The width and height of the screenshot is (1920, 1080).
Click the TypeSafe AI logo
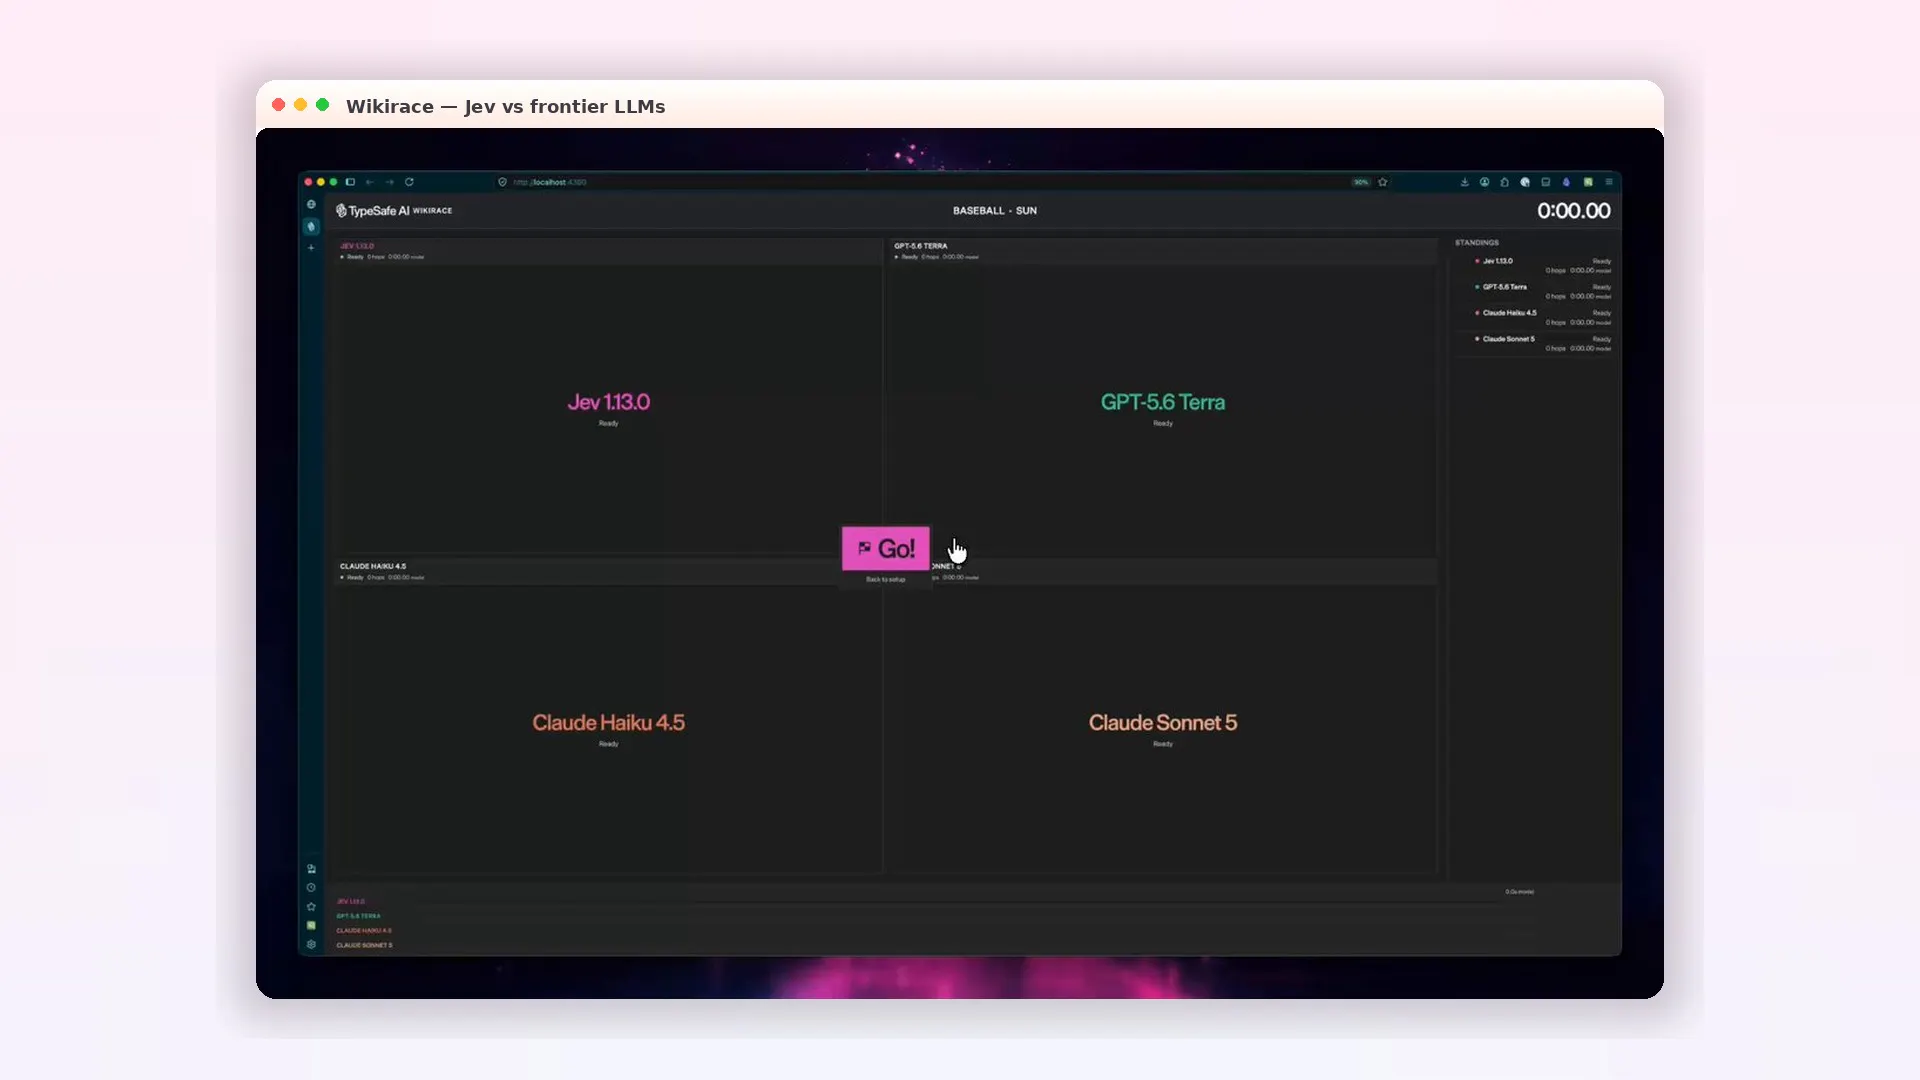[372, 211]
